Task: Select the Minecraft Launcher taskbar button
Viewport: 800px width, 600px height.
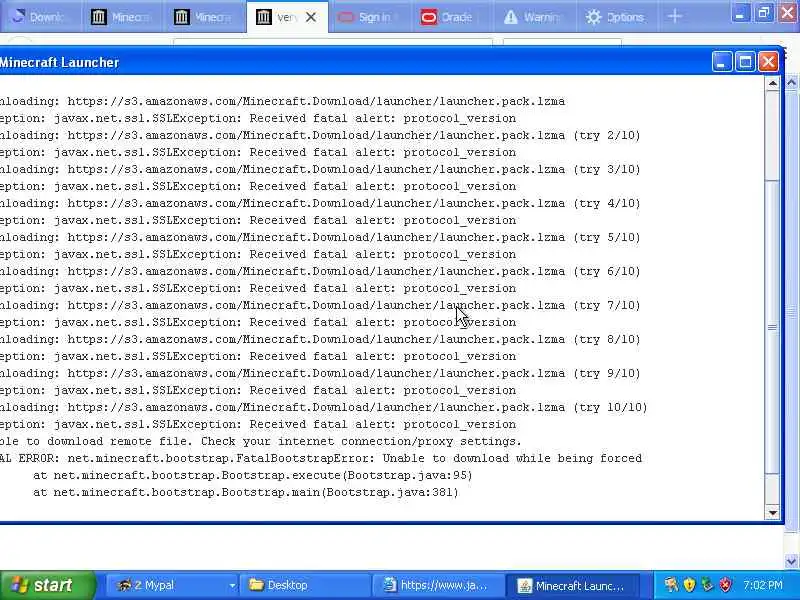Action: (x=572, y=585)
